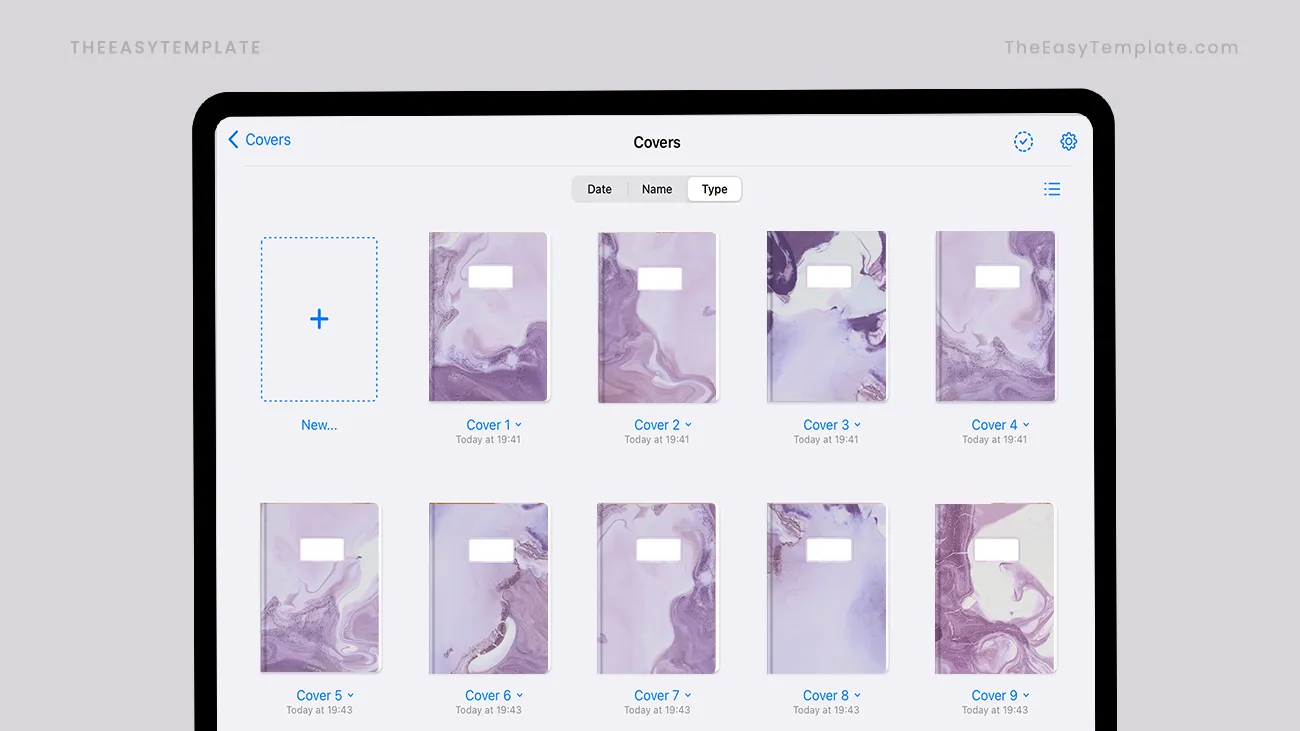Open the Cover 4 notebook thumbnail

[995, 317]
